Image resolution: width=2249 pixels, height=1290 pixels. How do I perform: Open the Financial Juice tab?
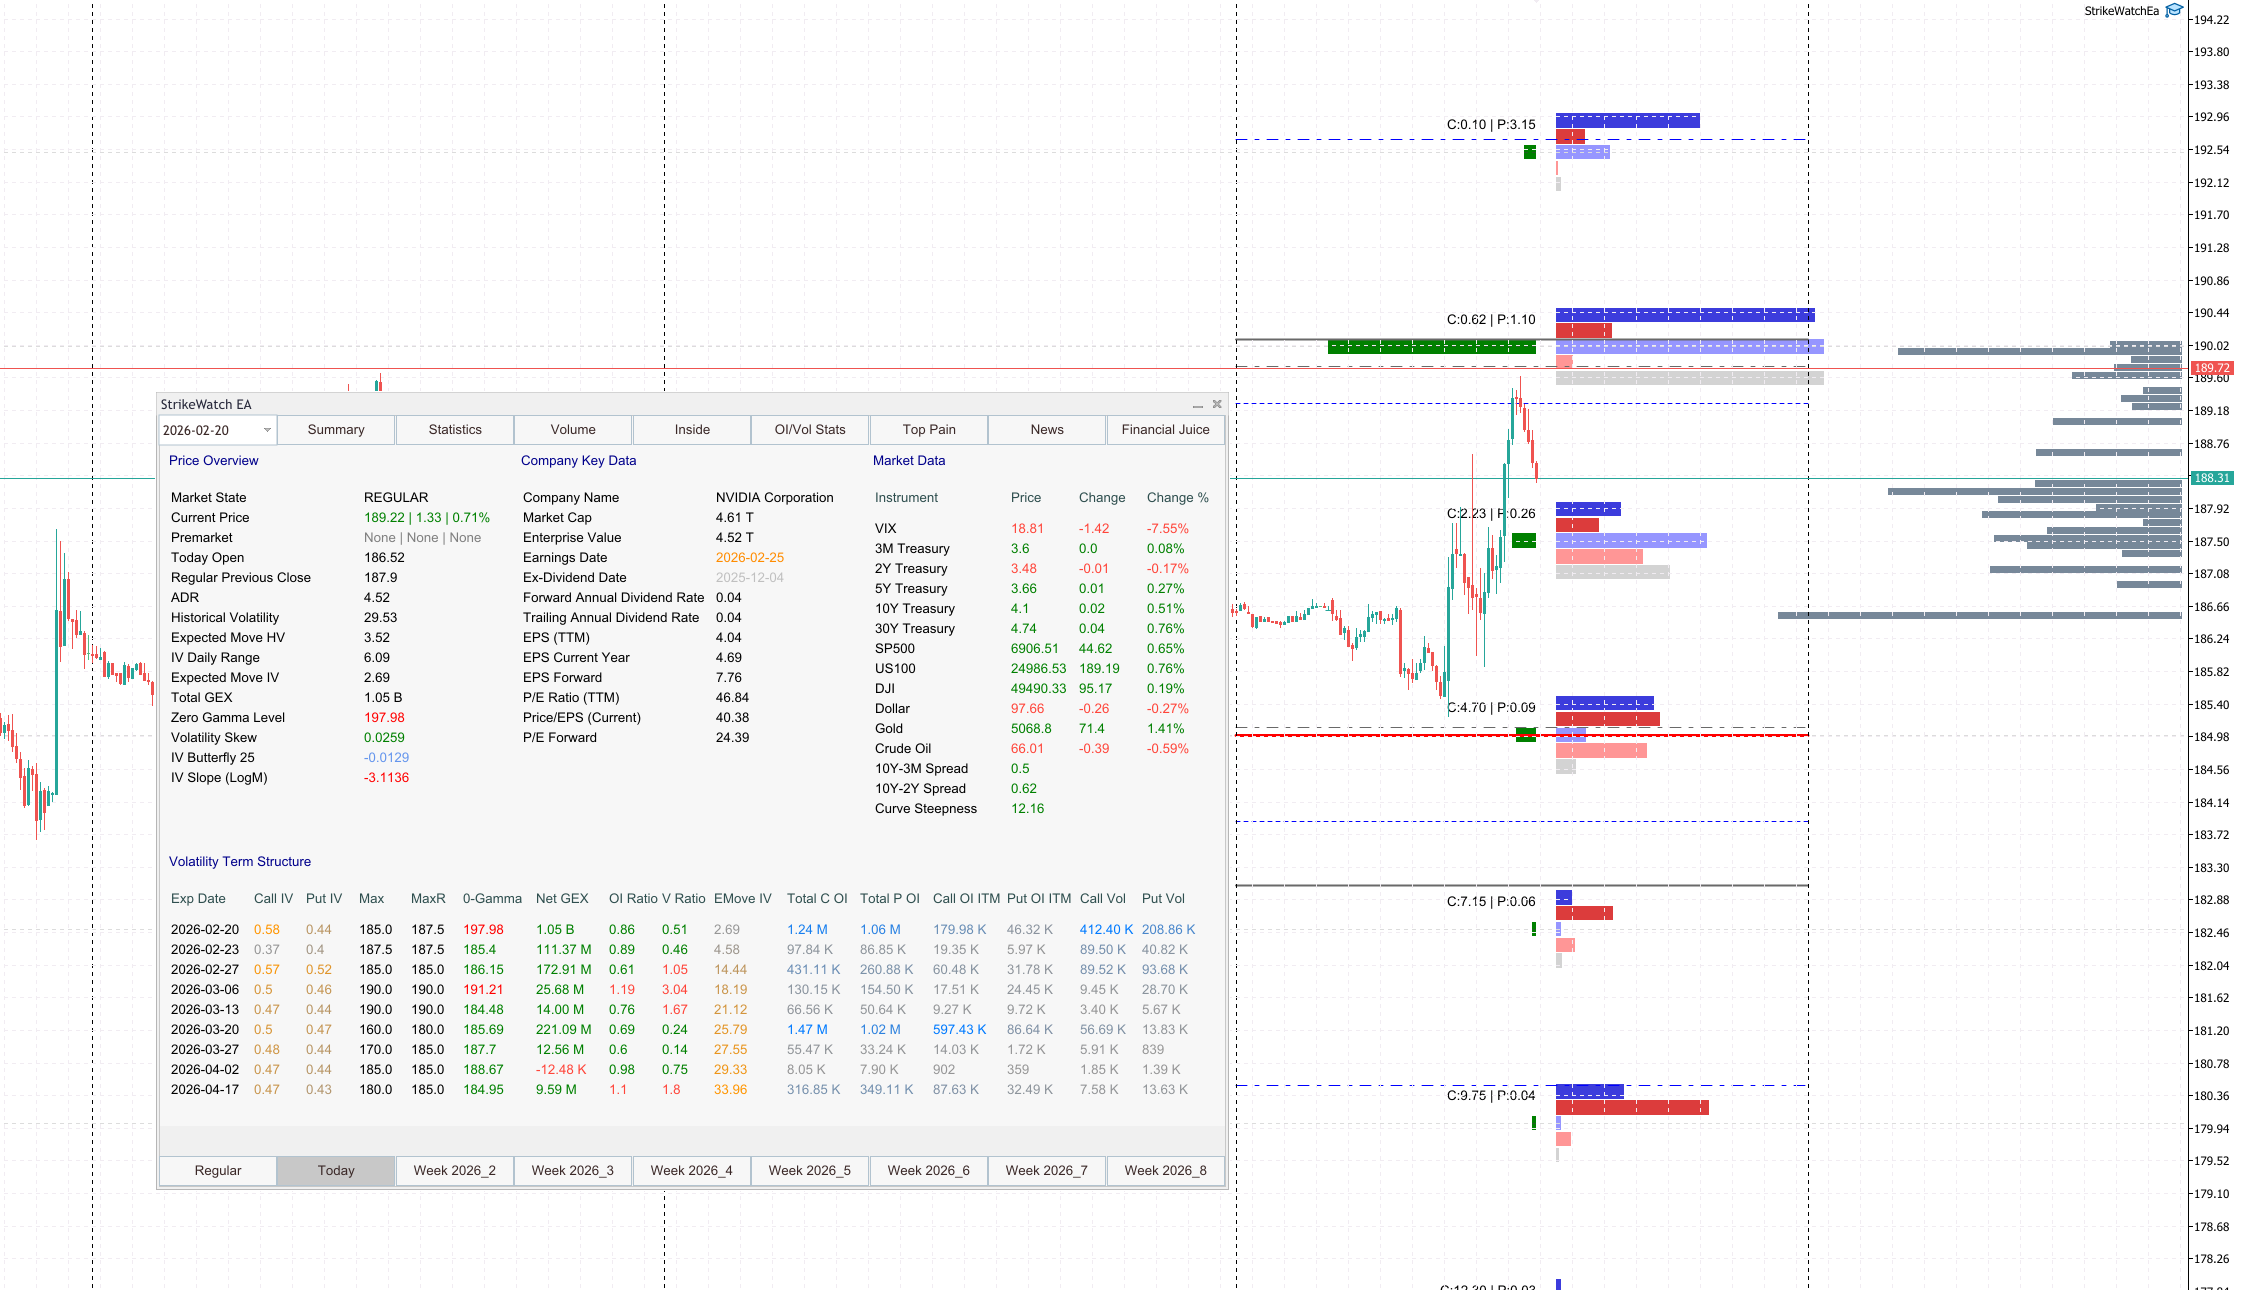pyautogui.click(x=1165, y=429)
